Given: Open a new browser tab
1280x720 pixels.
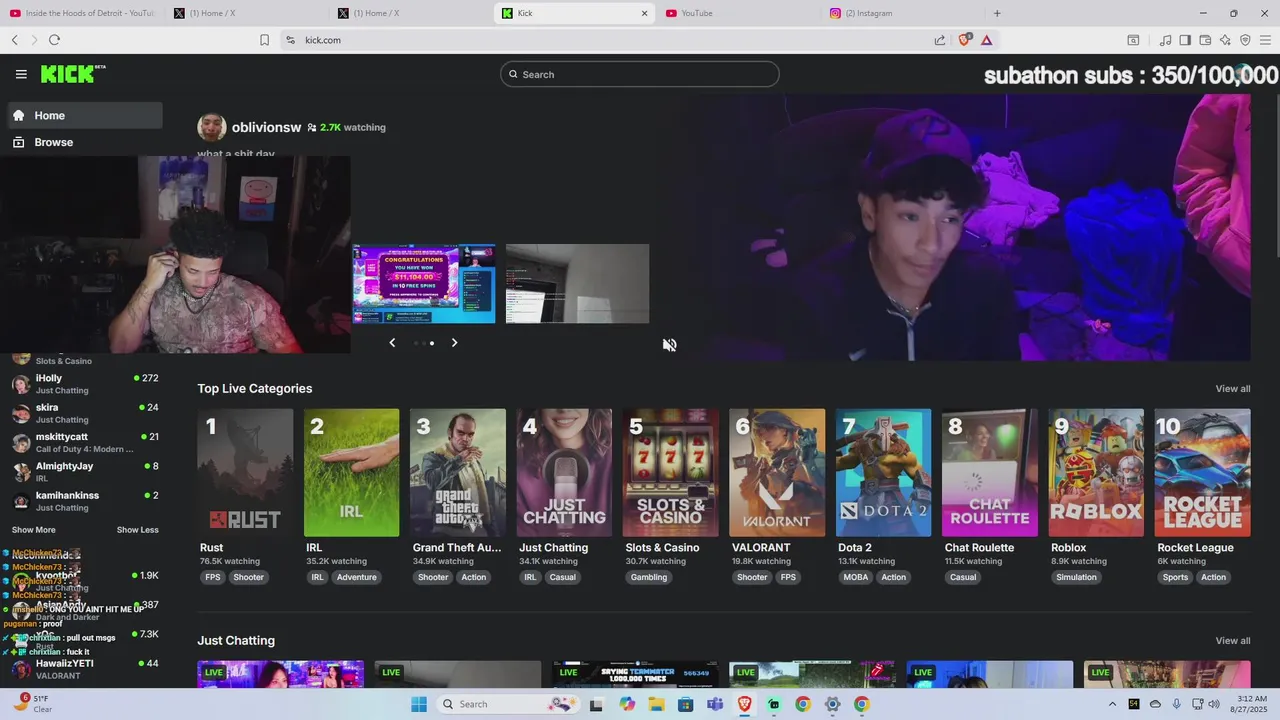Looking at the screenshot, I should (x=997, y=13).
